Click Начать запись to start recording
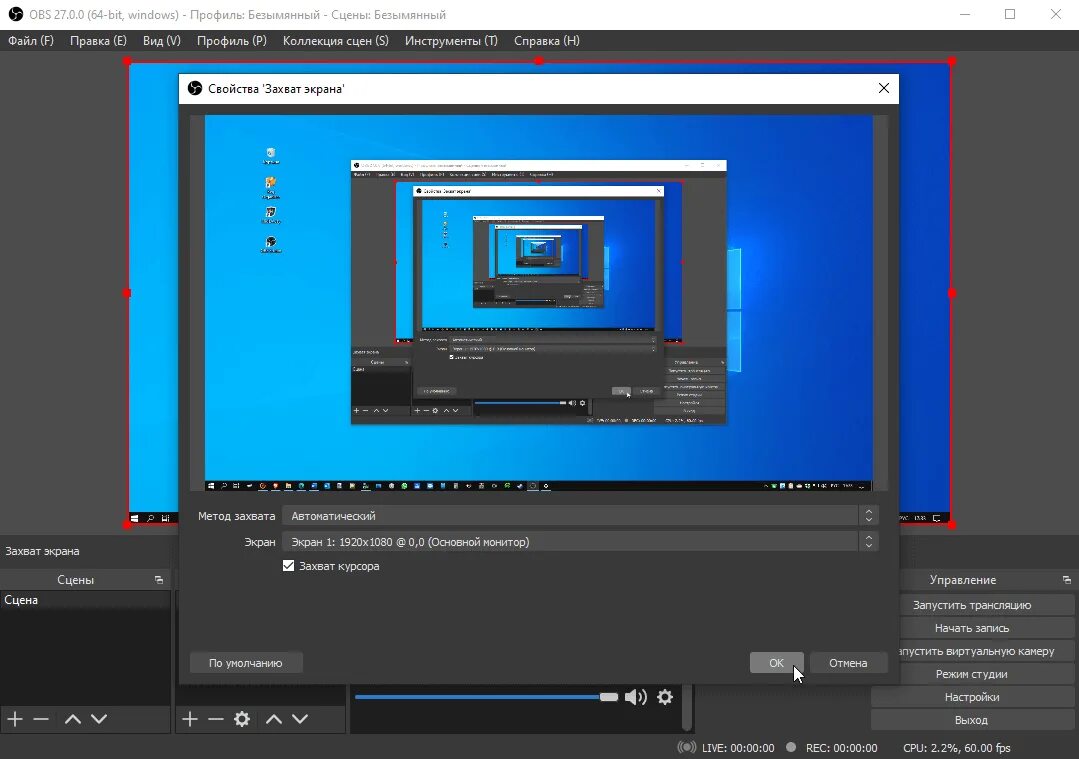 [972, 628]
